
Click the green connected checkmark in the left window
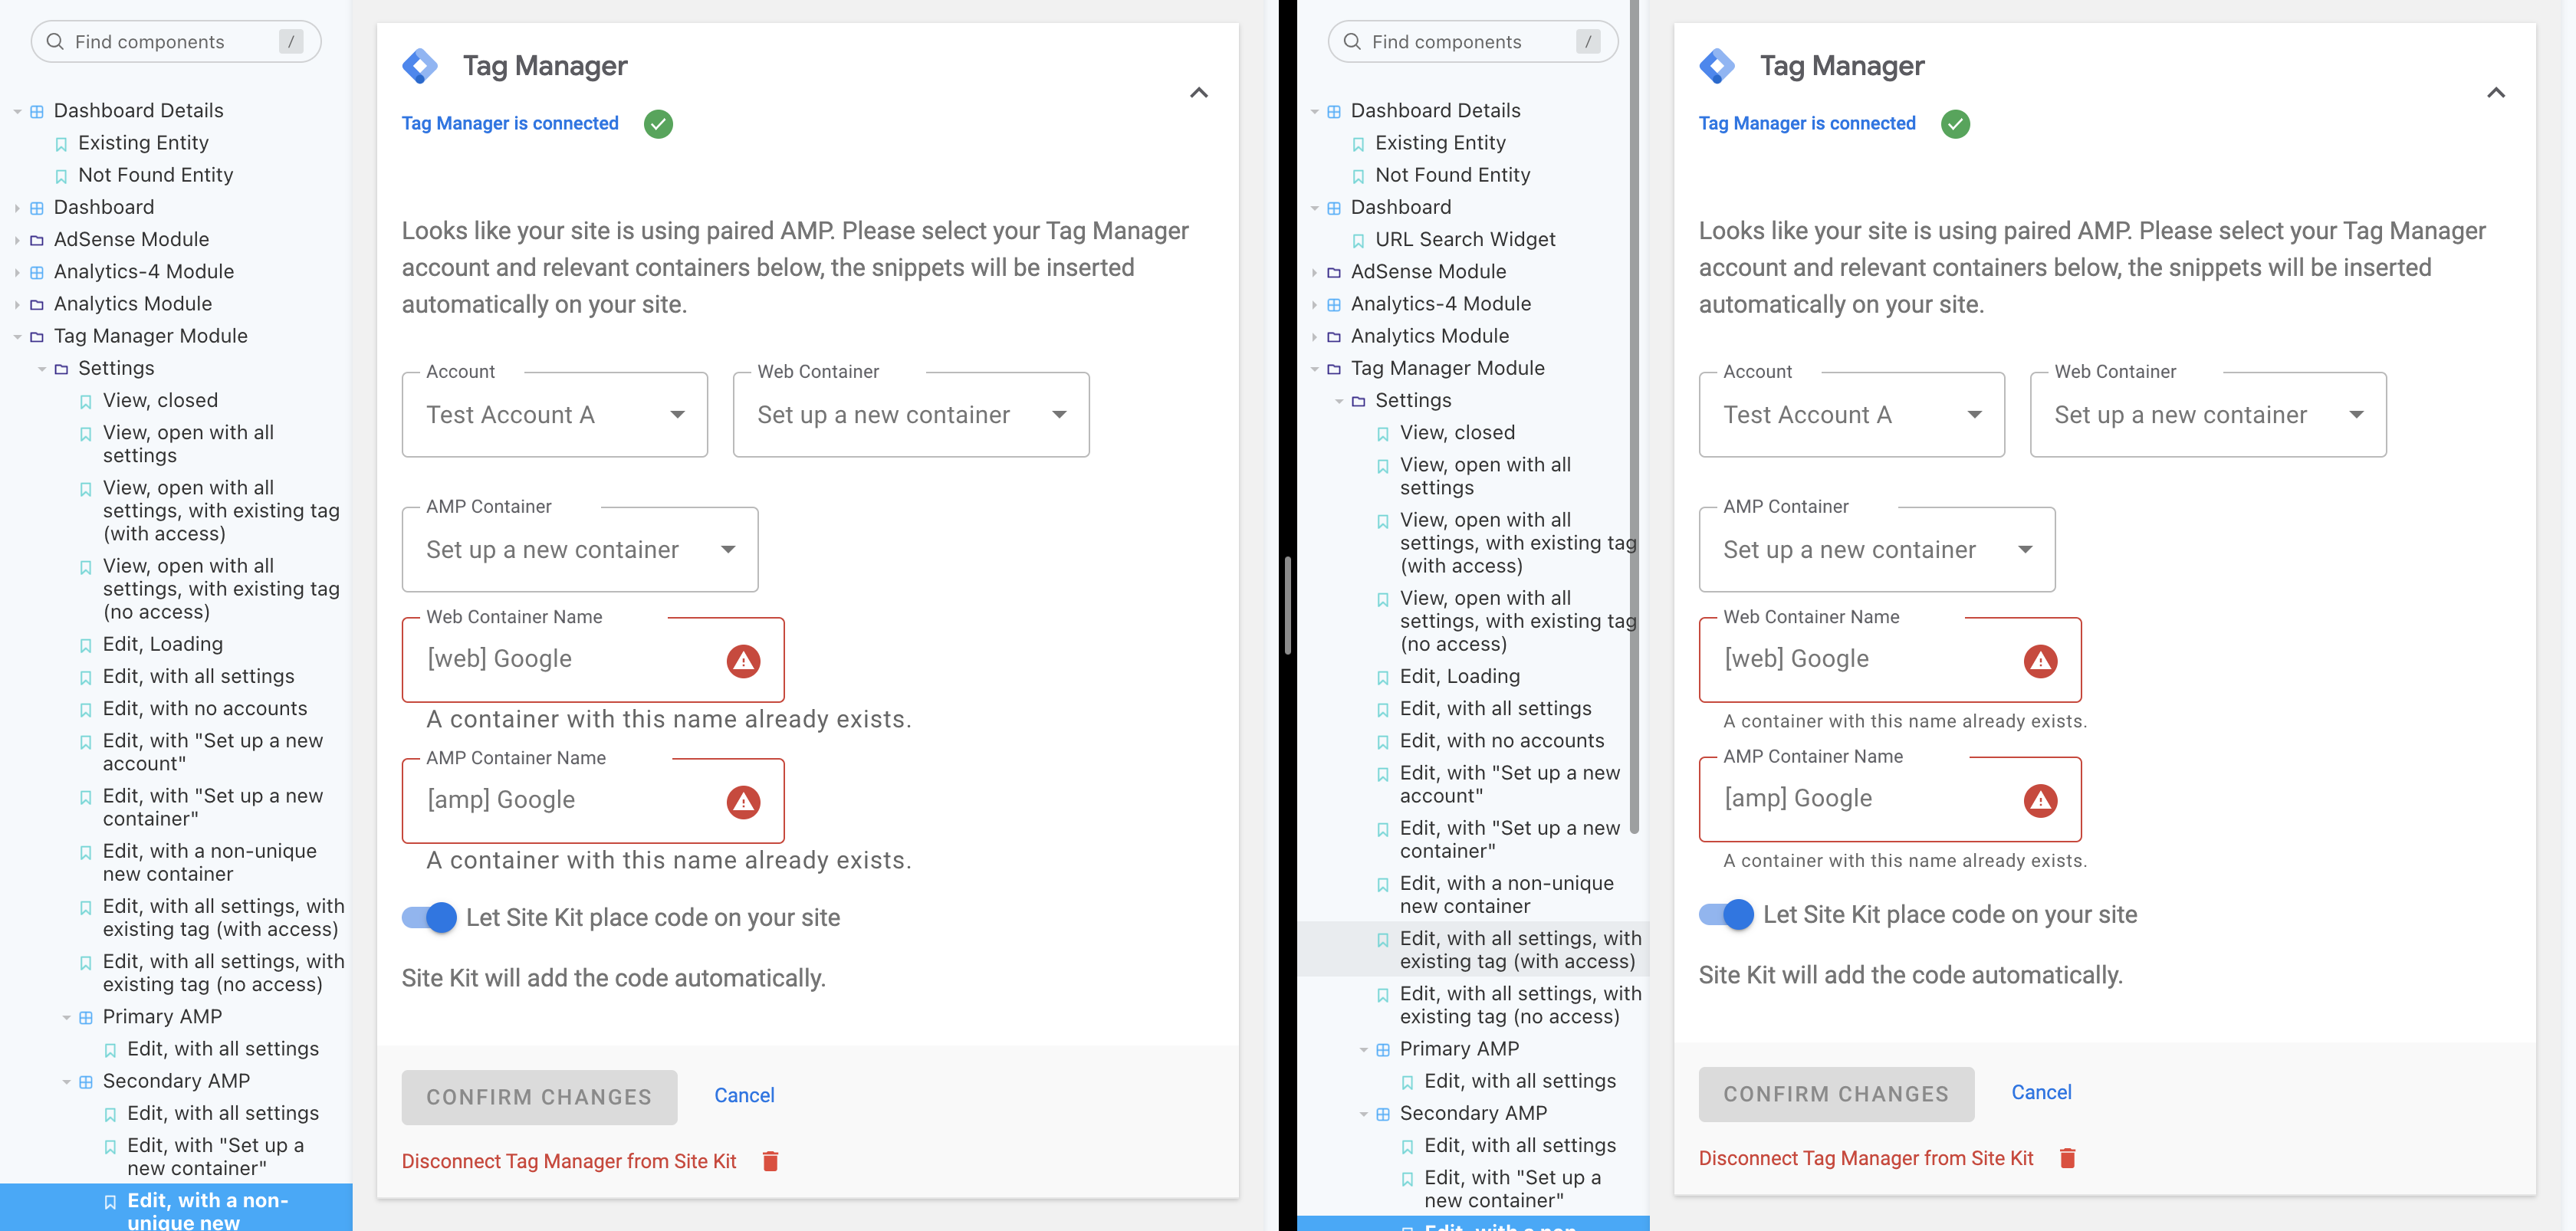(658, 124)
